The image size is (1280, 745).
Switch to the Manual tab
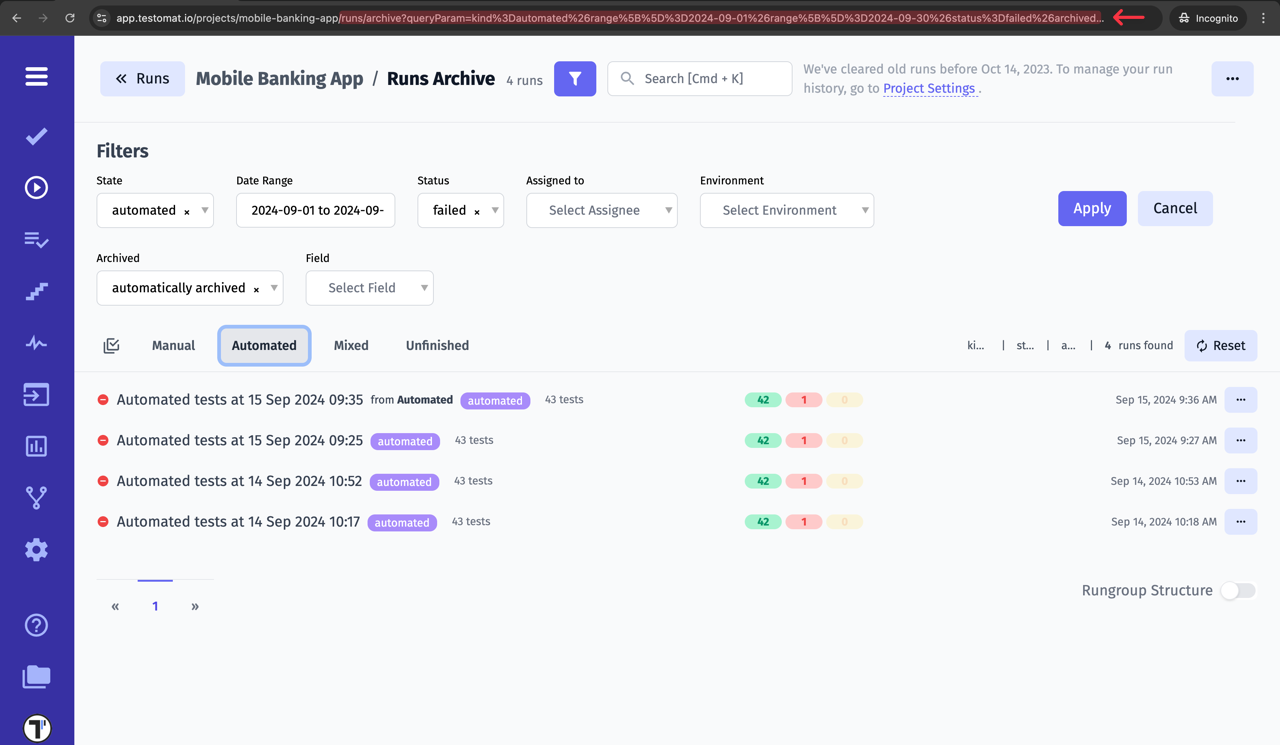173,346
